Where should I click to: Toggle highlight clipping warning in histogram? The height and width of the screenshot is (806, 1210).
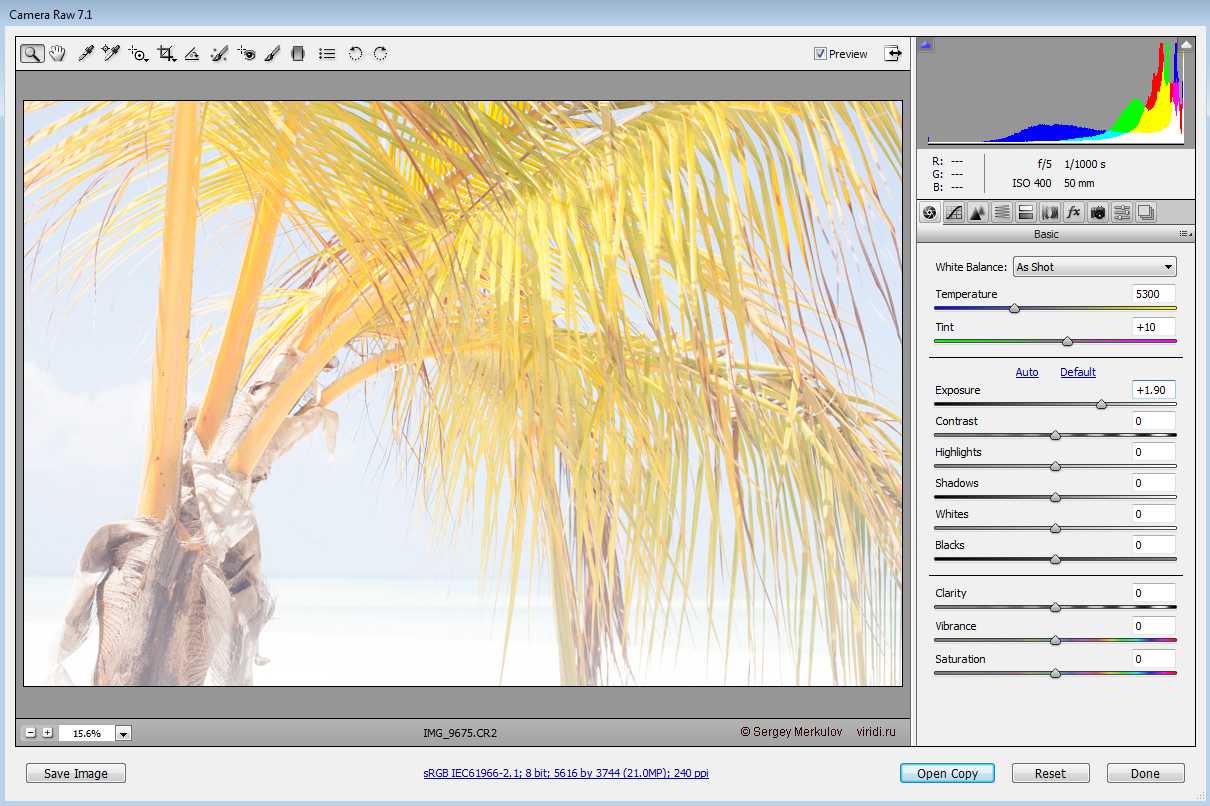click(1186, 45)
